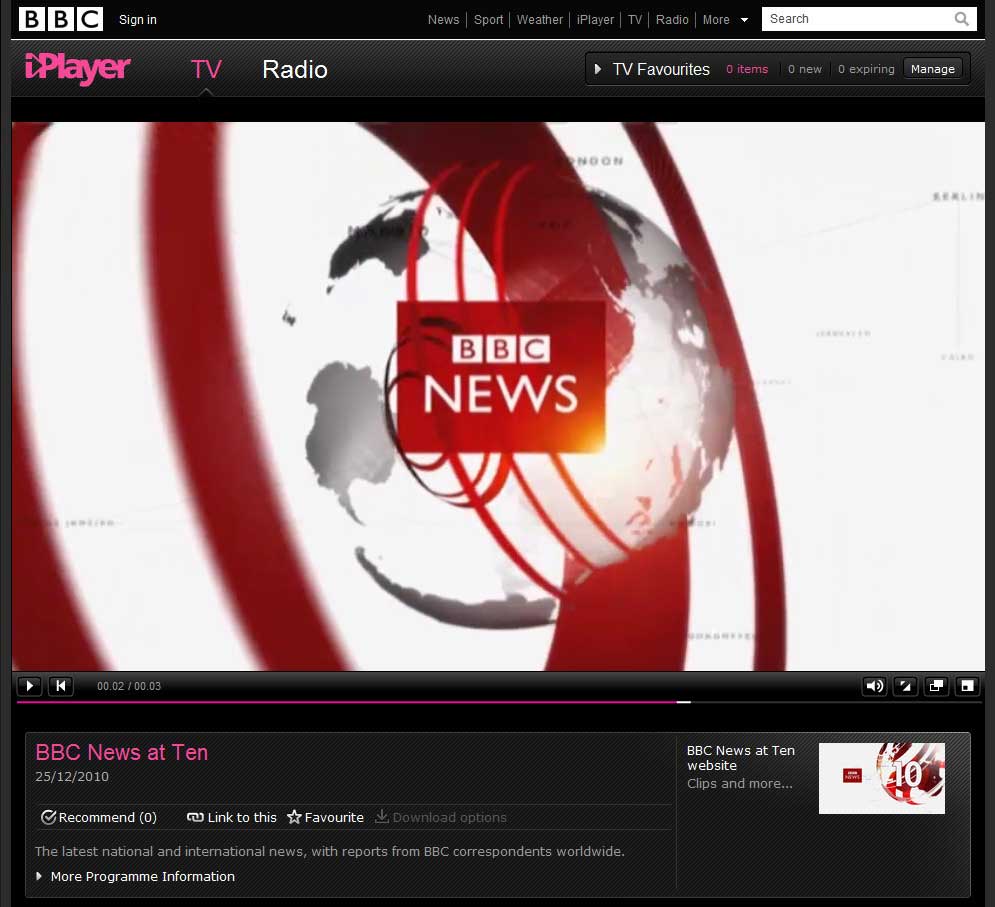Click the main video playback area

point(498,396)
